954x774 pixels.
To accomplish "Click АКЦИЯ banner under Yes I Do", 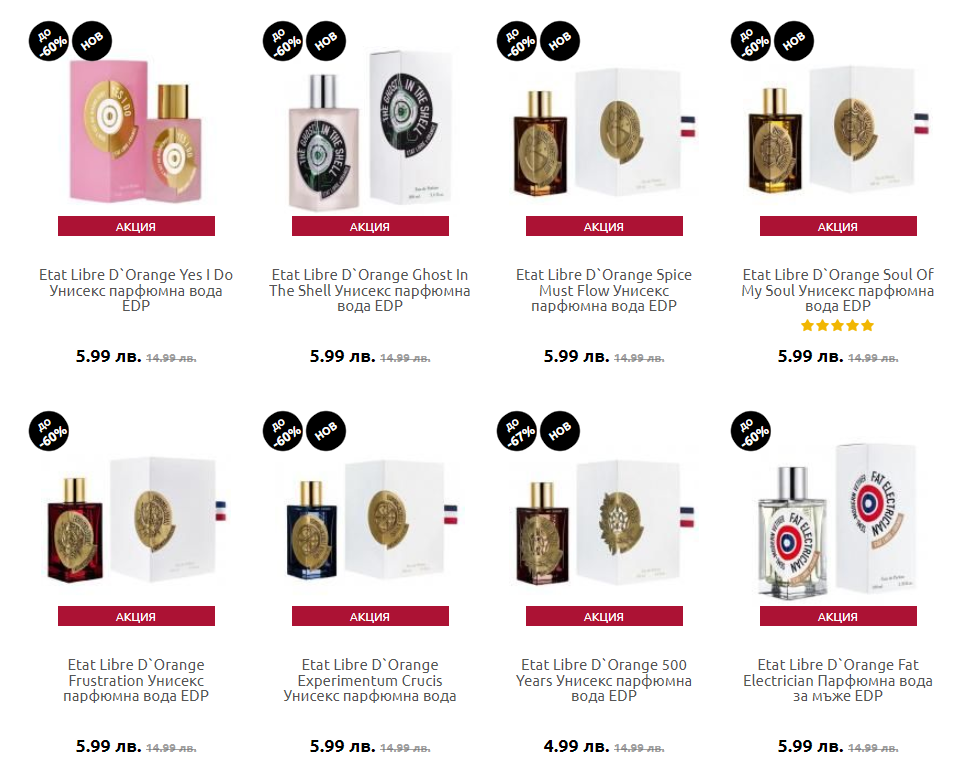I will coord(136,227).
